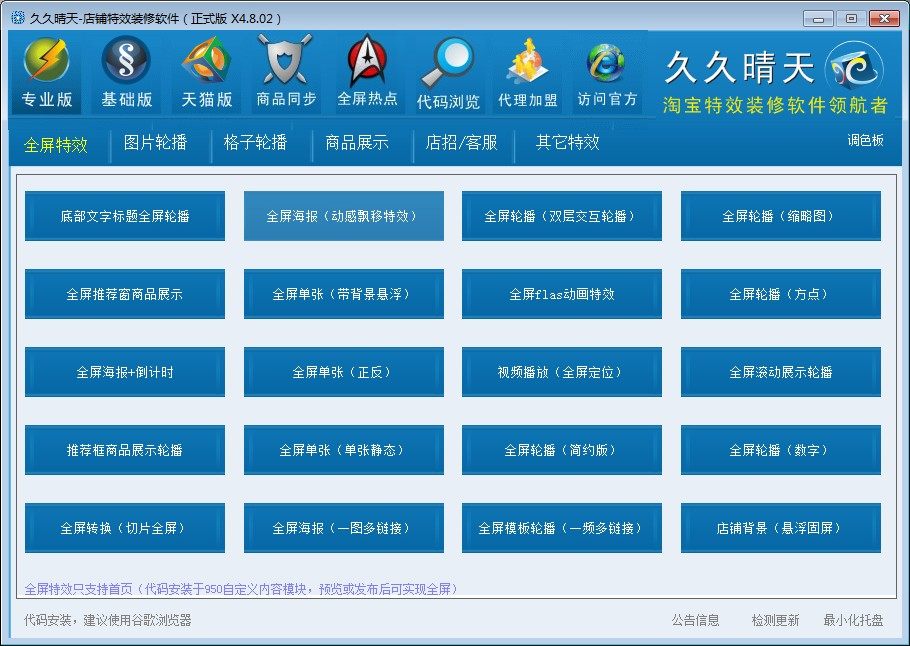Screen dimensions: 910x646
Task: Select the 基础版 section-symbol icon
Action: click(126, 62)
